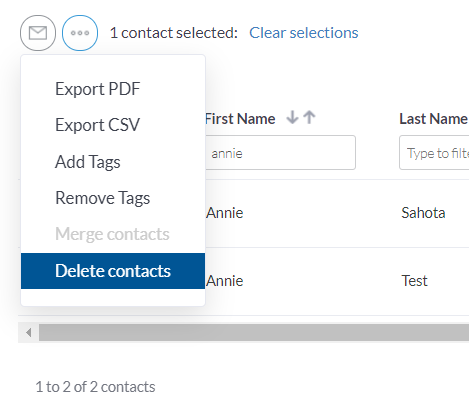Focus the First Name filter field
Screen dimensions: 469x410
(x=280, y=153)
